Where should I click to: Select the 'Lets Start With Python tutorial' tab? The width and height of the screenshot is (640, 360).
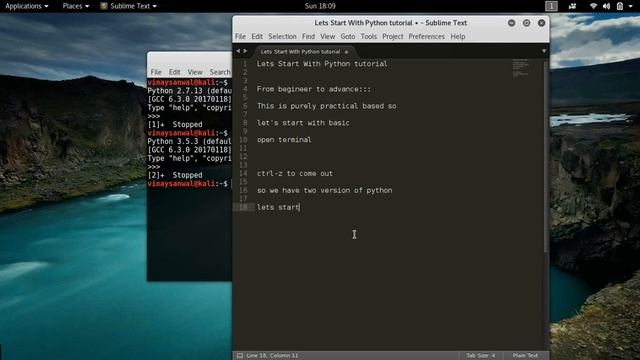pos(300,52)
